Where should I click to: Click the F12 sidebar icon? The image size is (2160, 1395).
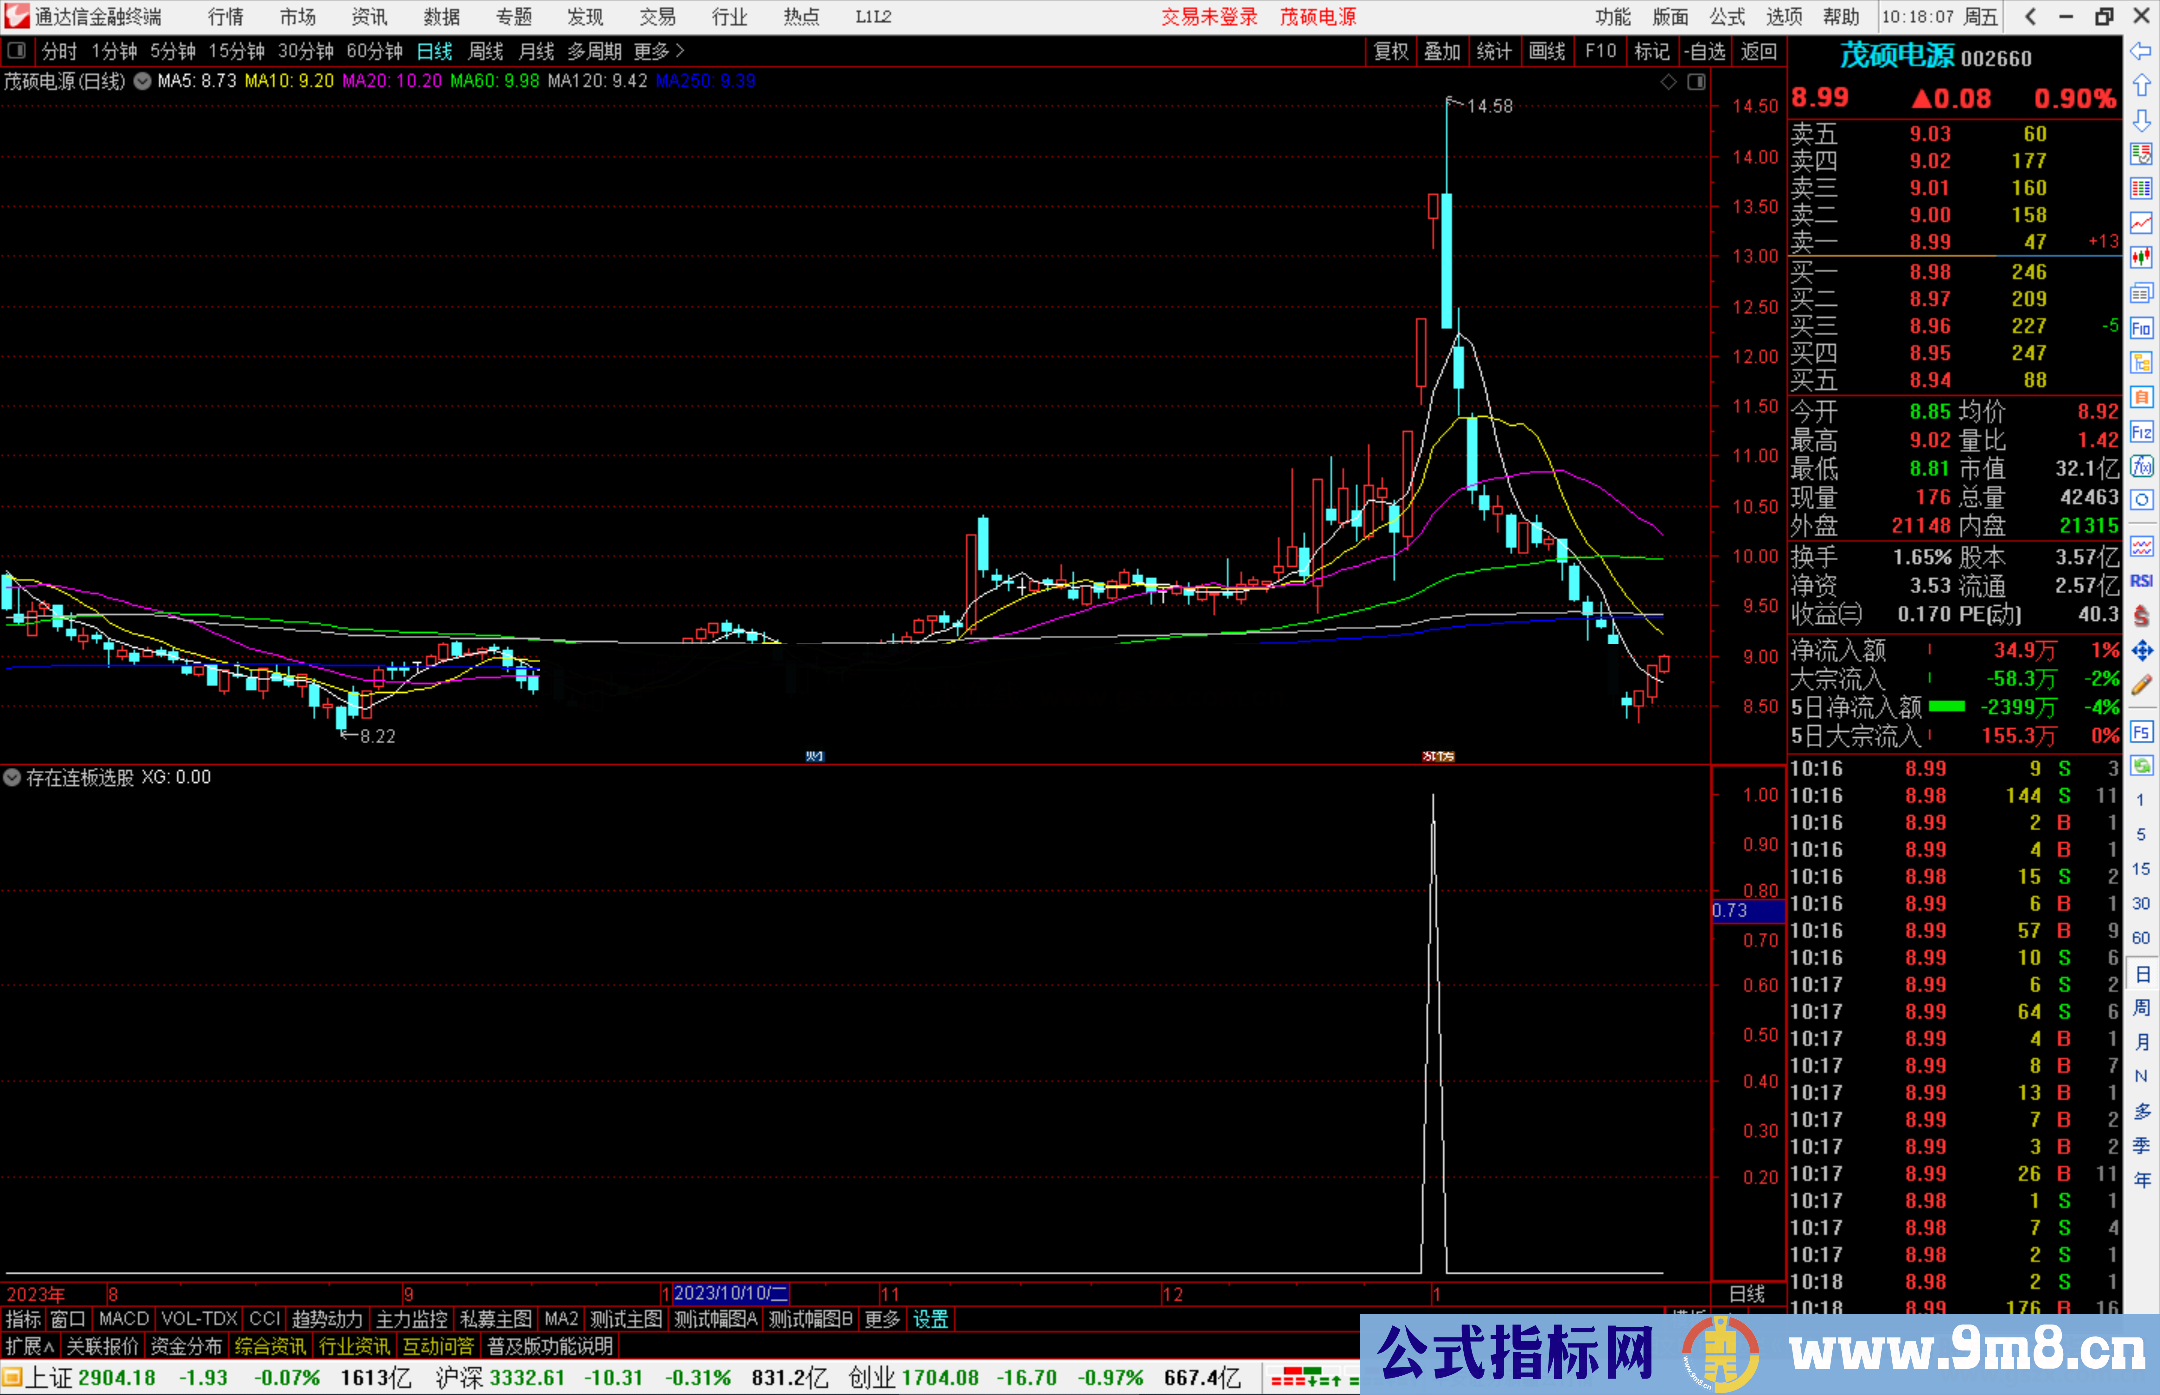(2141, 432)
